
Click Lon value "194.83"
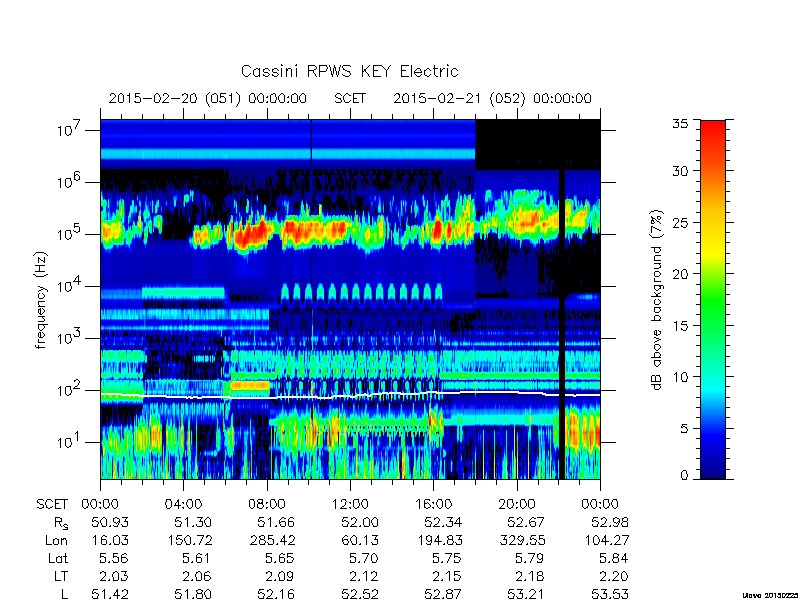[439, 540]
